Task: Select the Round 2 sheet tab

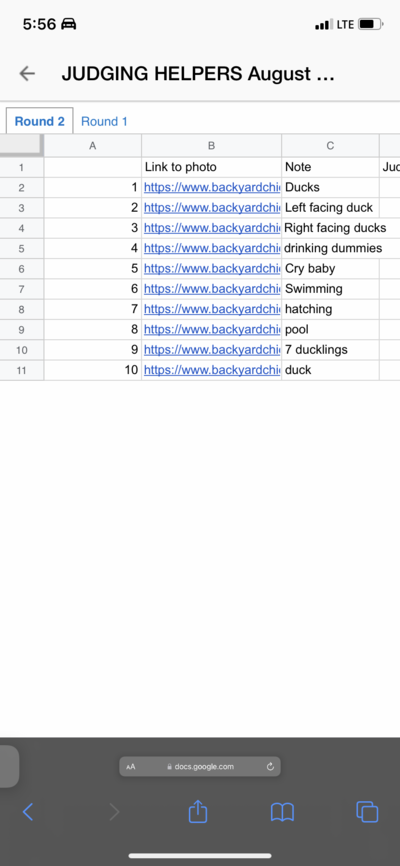Action: pyautogui.click(x=40, y=121)
